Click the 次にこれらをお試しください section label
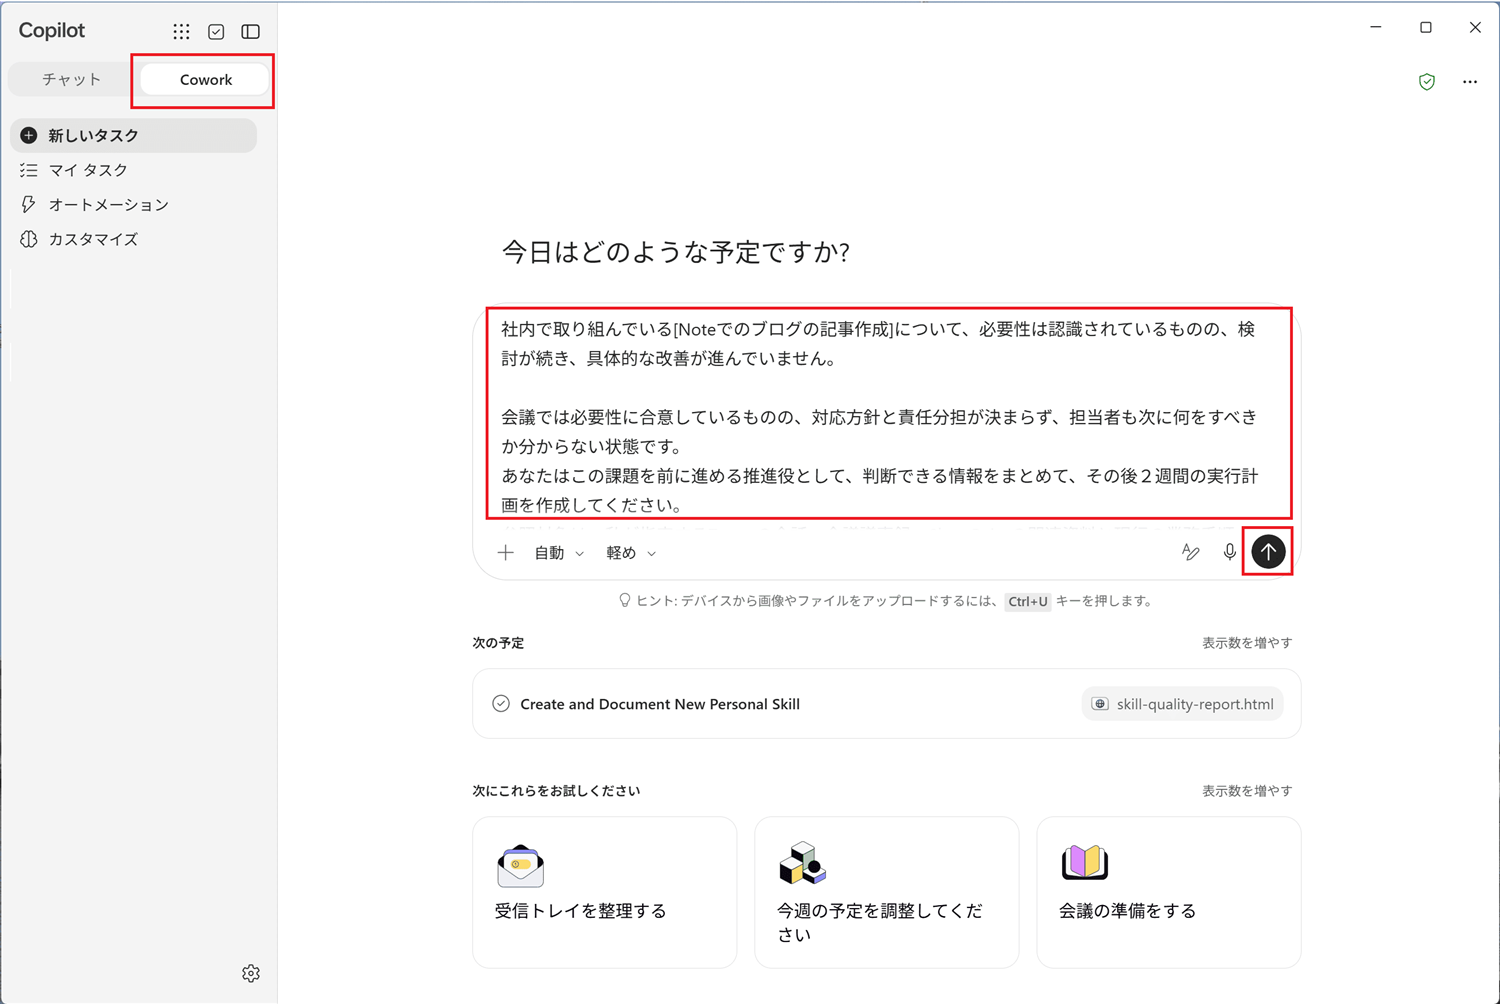The width and height of the screenshot is (1500, 1004). (x=556, y=791)
